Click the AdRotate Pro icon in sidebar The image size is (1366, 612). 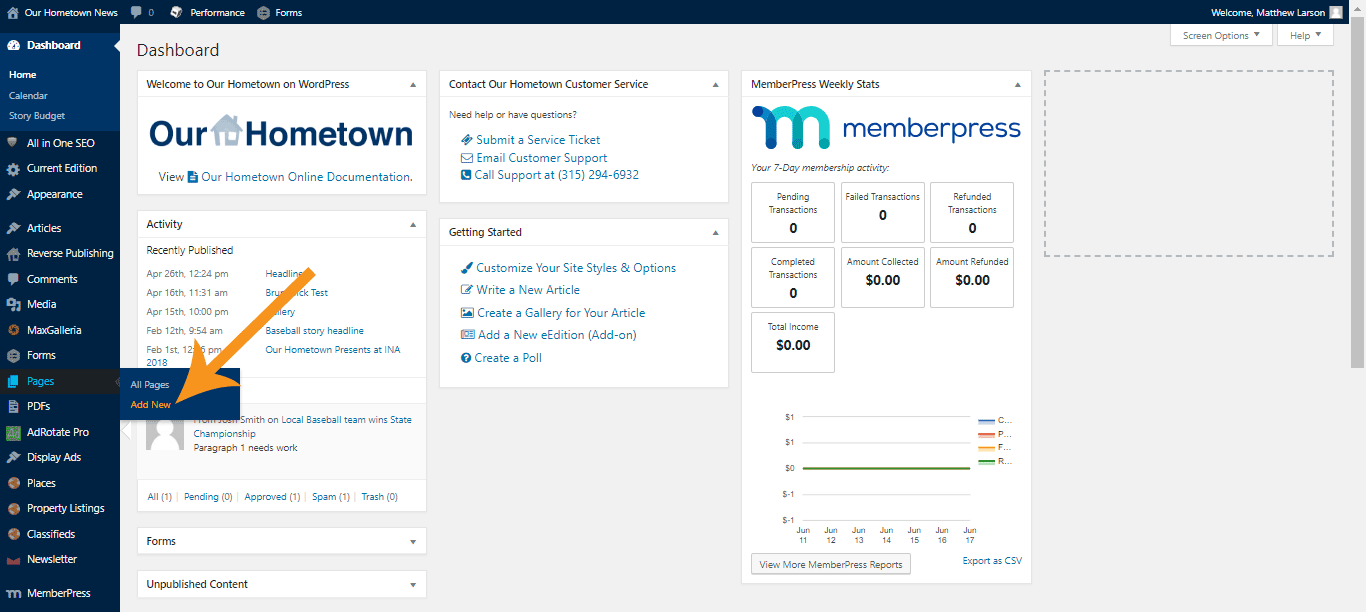pyautogui.click(x=13, y=432)
